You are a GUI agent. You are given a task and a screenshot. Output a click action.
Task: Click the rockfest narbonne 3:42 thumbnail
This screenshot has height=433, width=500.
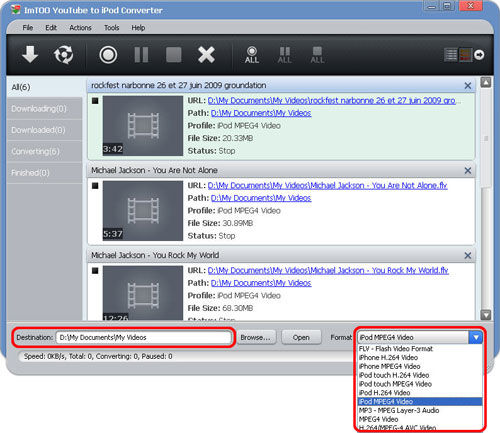[x=143, y=126]
